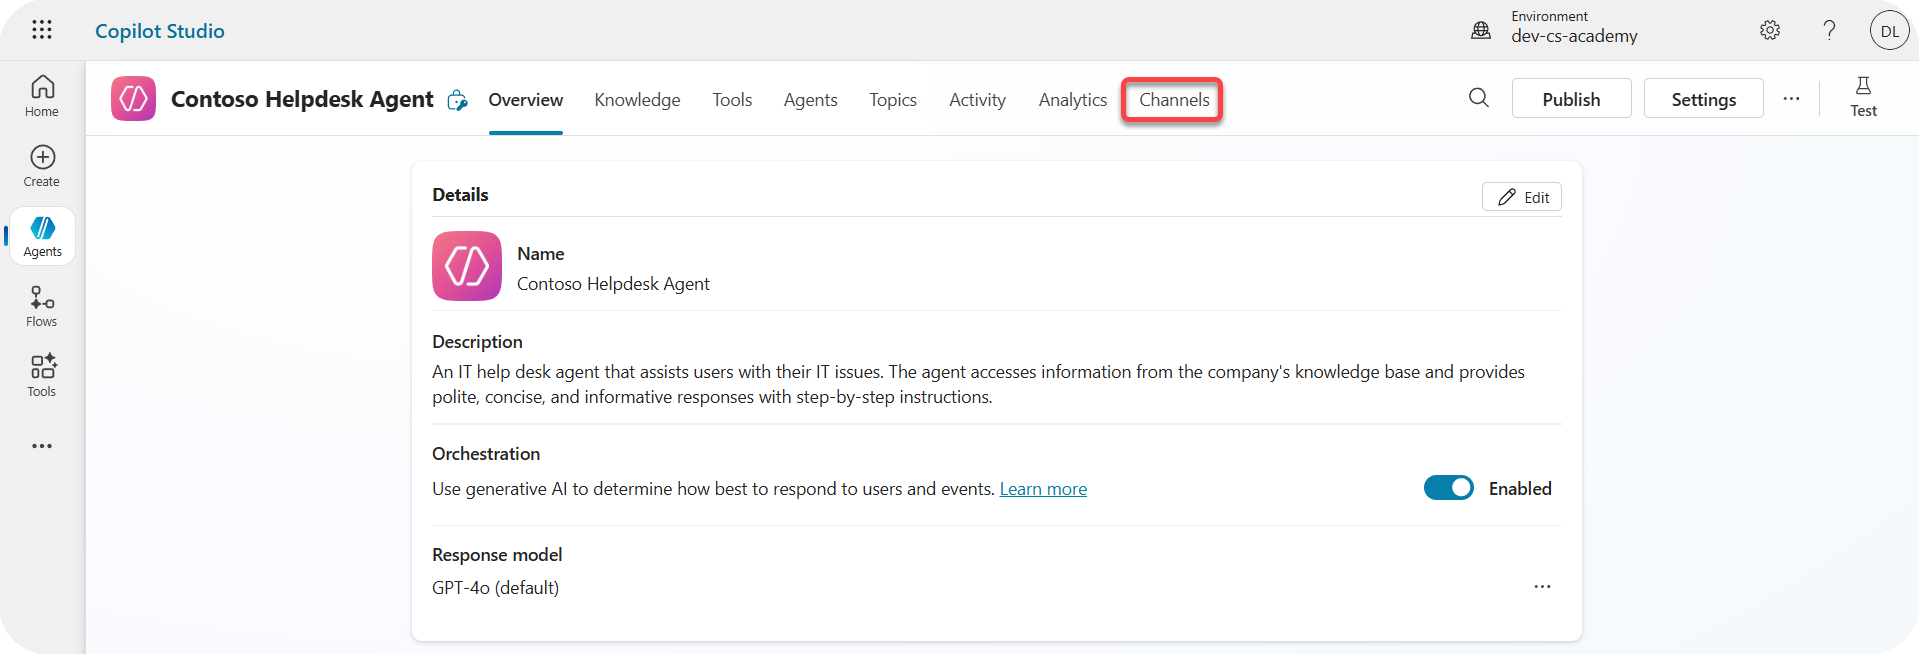The height and width of the screenshot is (654, 1919).
Task: Click the Edit button in Details
Action: pos(1521,197)
